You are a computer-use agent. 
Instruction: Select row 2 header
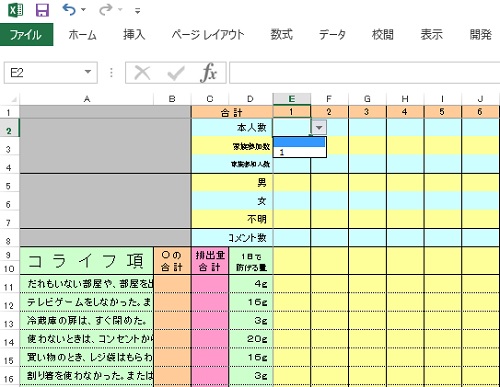pos(9,128)
